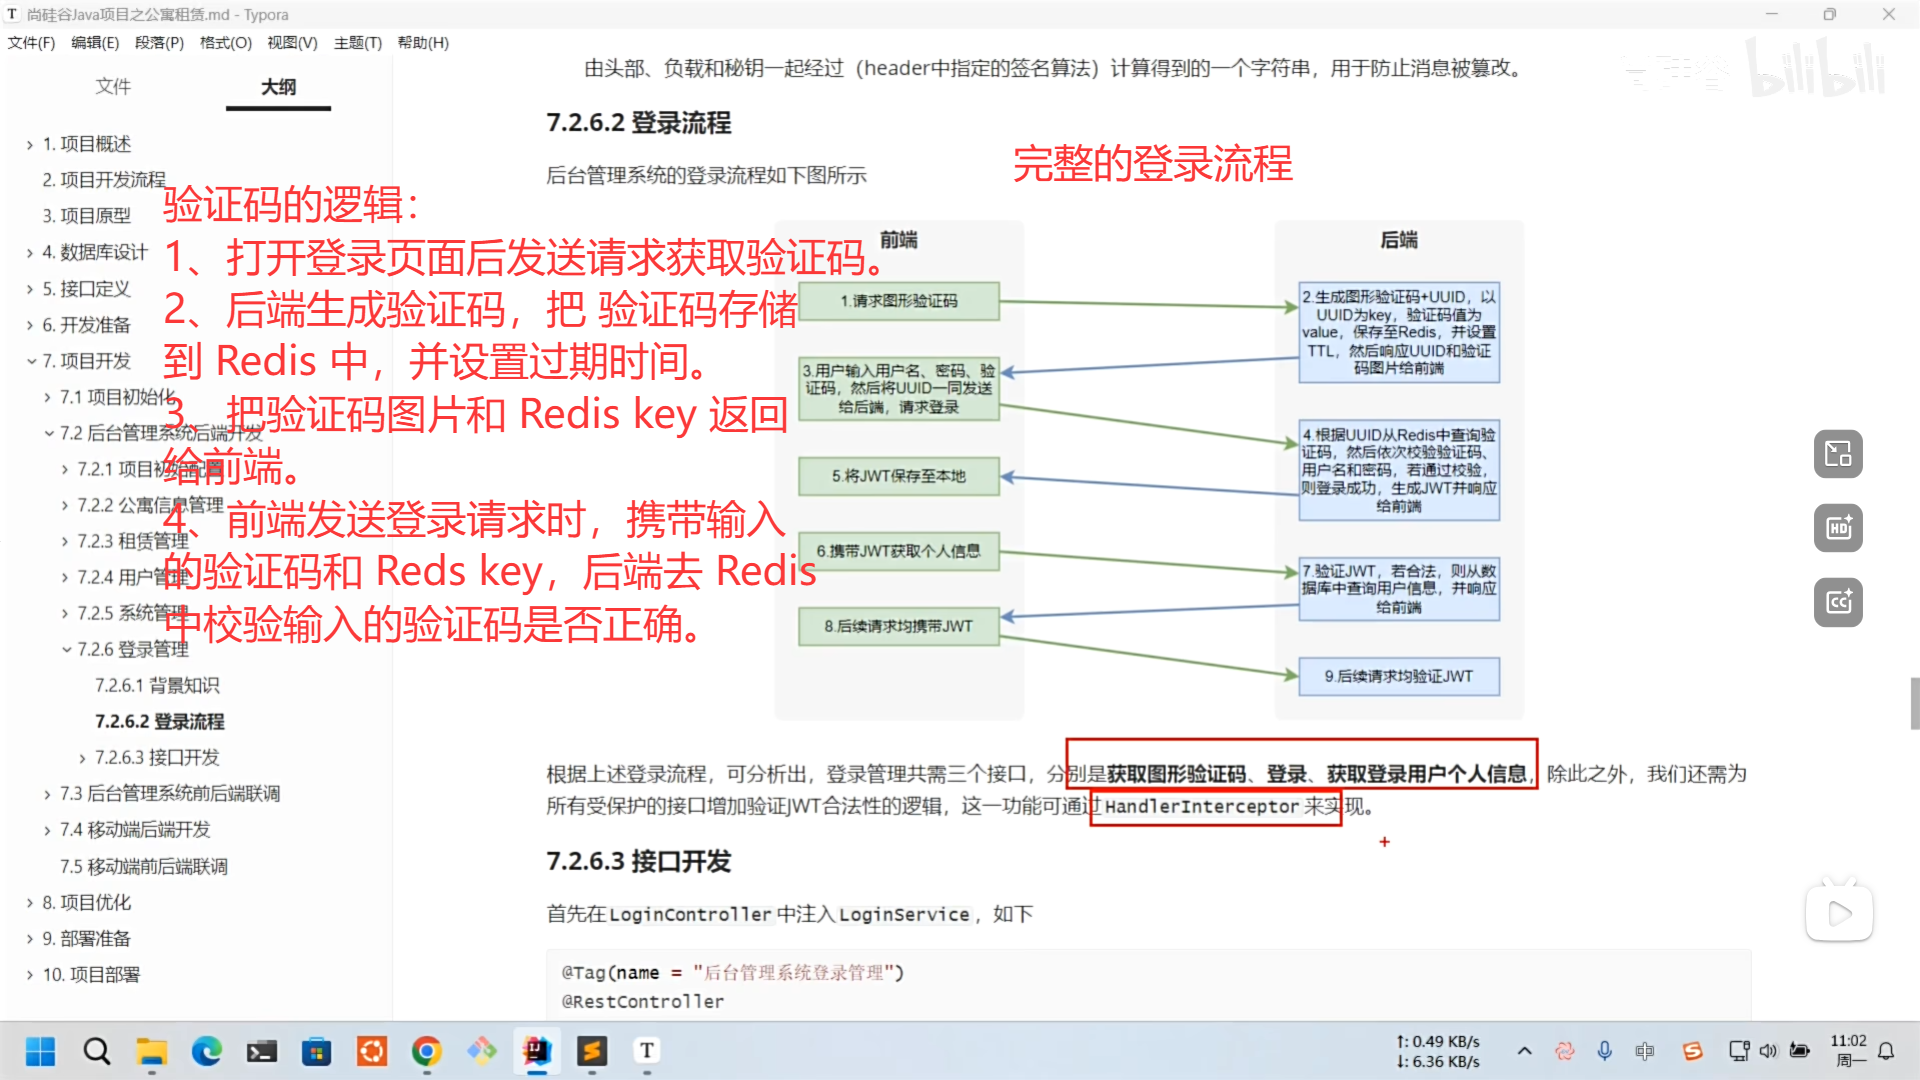Viewport: 1920px width, 1080px height.
Task: Click the Typora taskbar icon
Action: tap(647, 1051)
